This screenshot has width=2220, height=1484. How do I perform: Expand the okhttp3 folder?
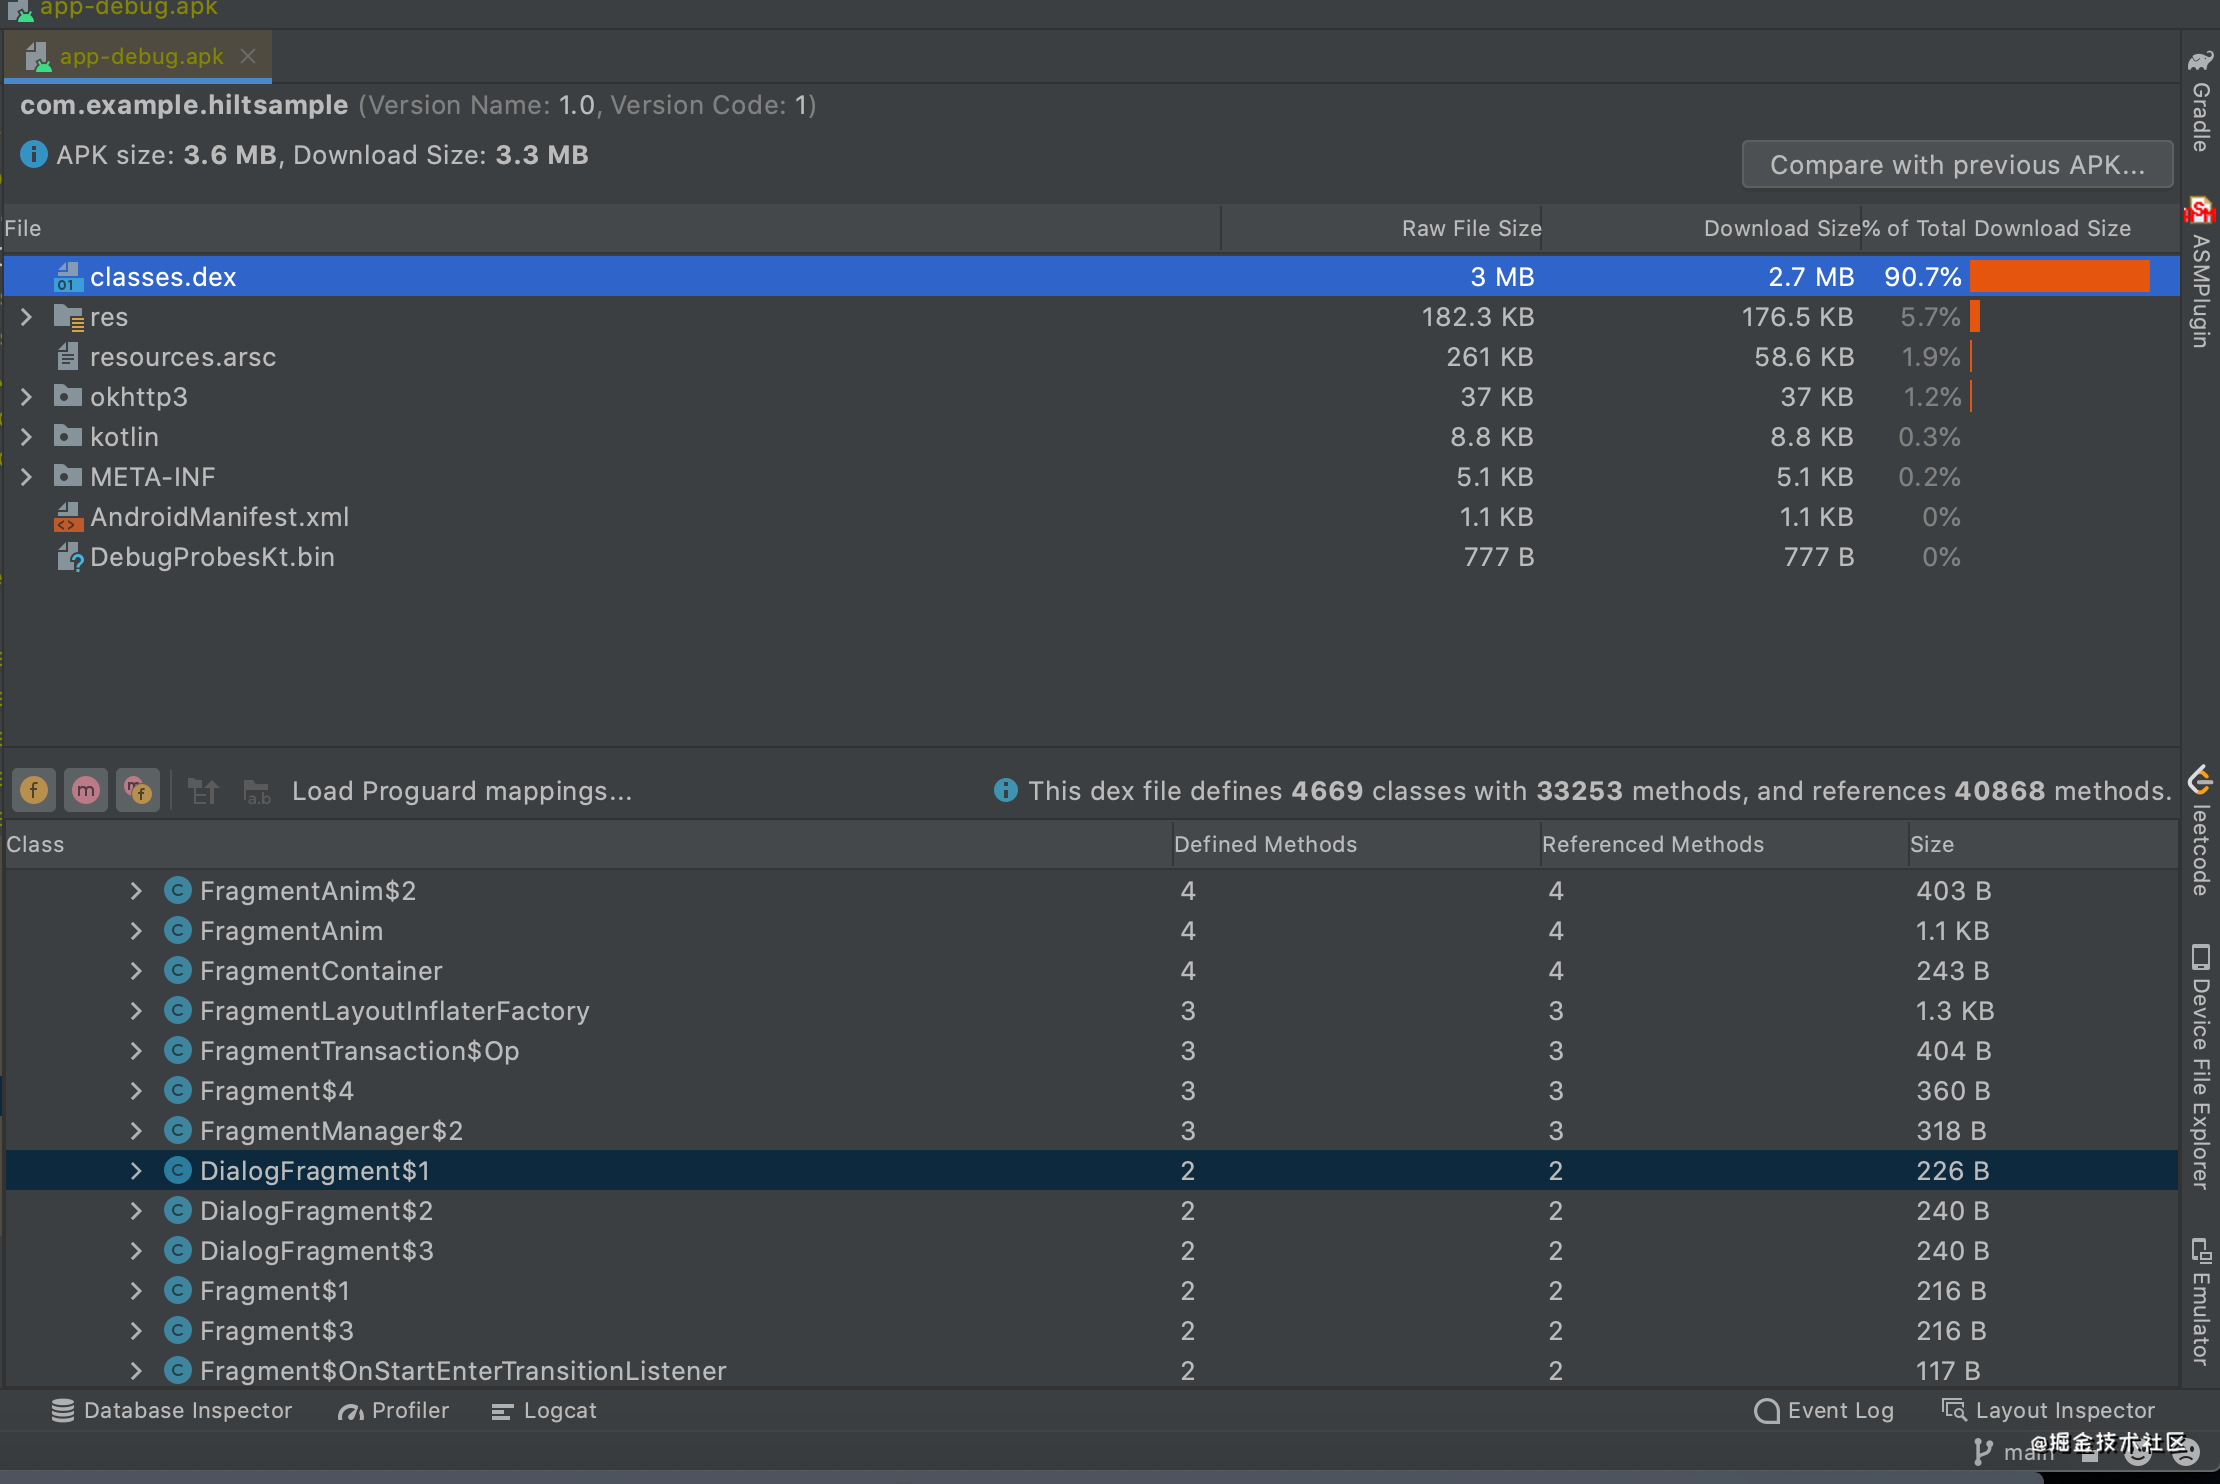(x=27, y=397)
